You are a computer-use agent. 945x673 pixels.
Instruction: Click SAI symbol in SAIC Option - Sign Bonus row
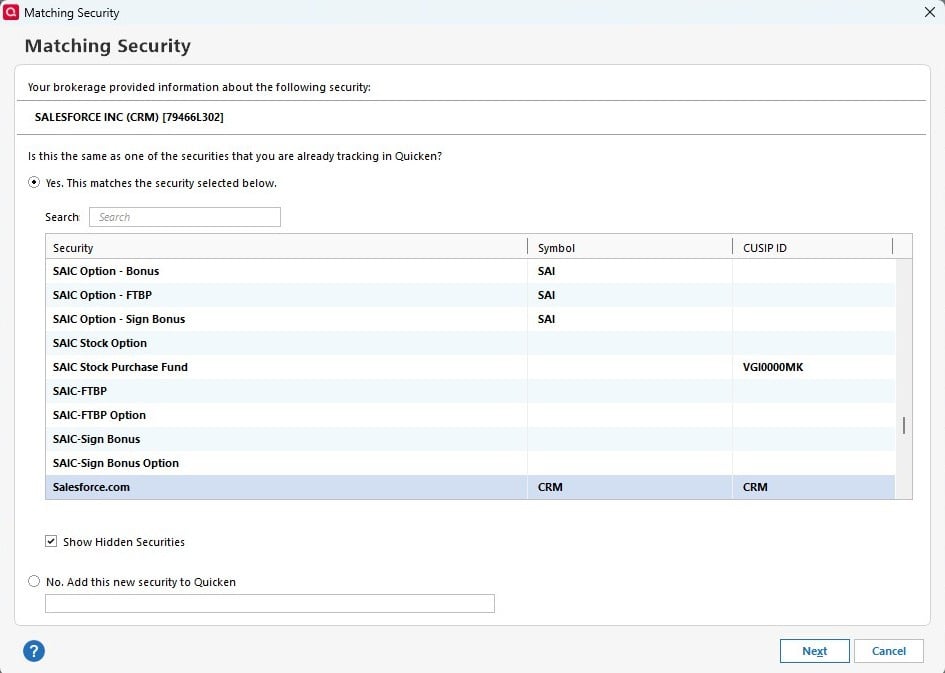[x=547, y=319]
